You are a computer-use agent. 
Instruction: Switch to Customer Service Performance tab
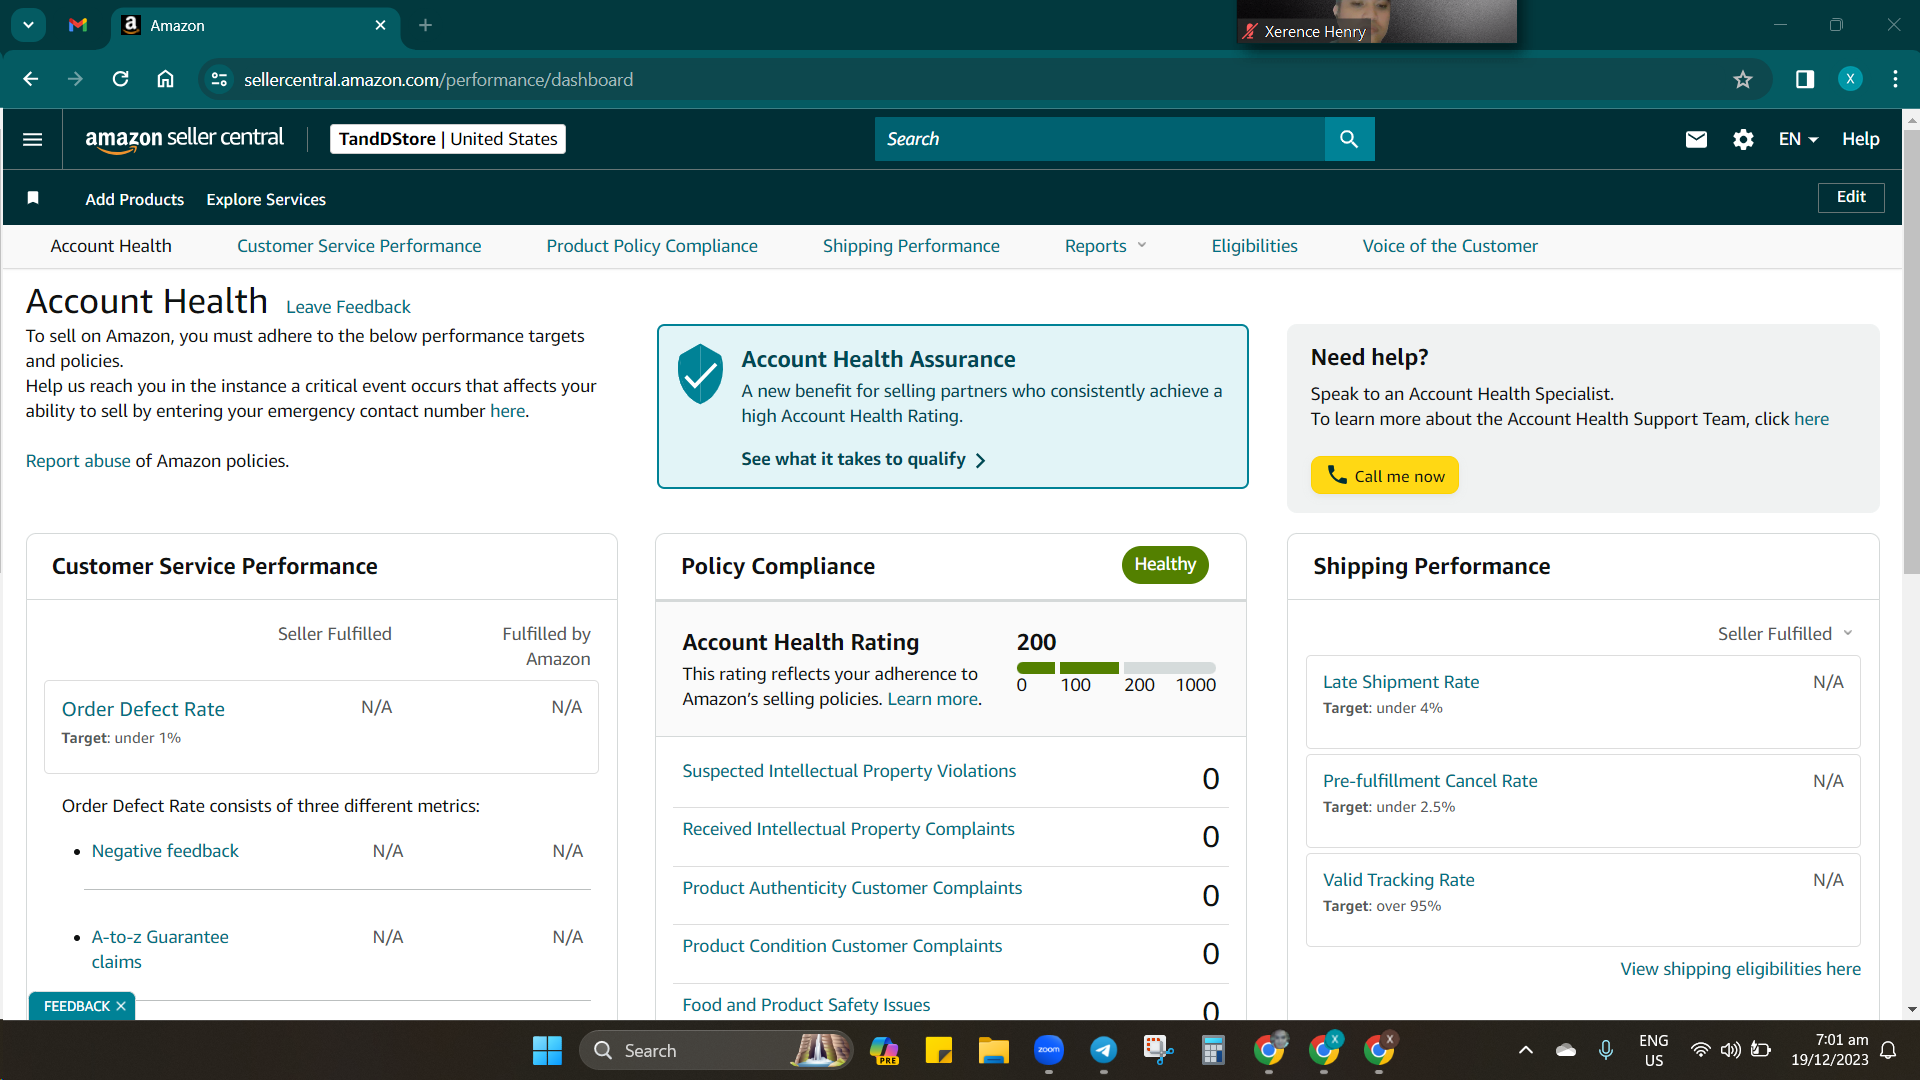click(x=359, y=246)
